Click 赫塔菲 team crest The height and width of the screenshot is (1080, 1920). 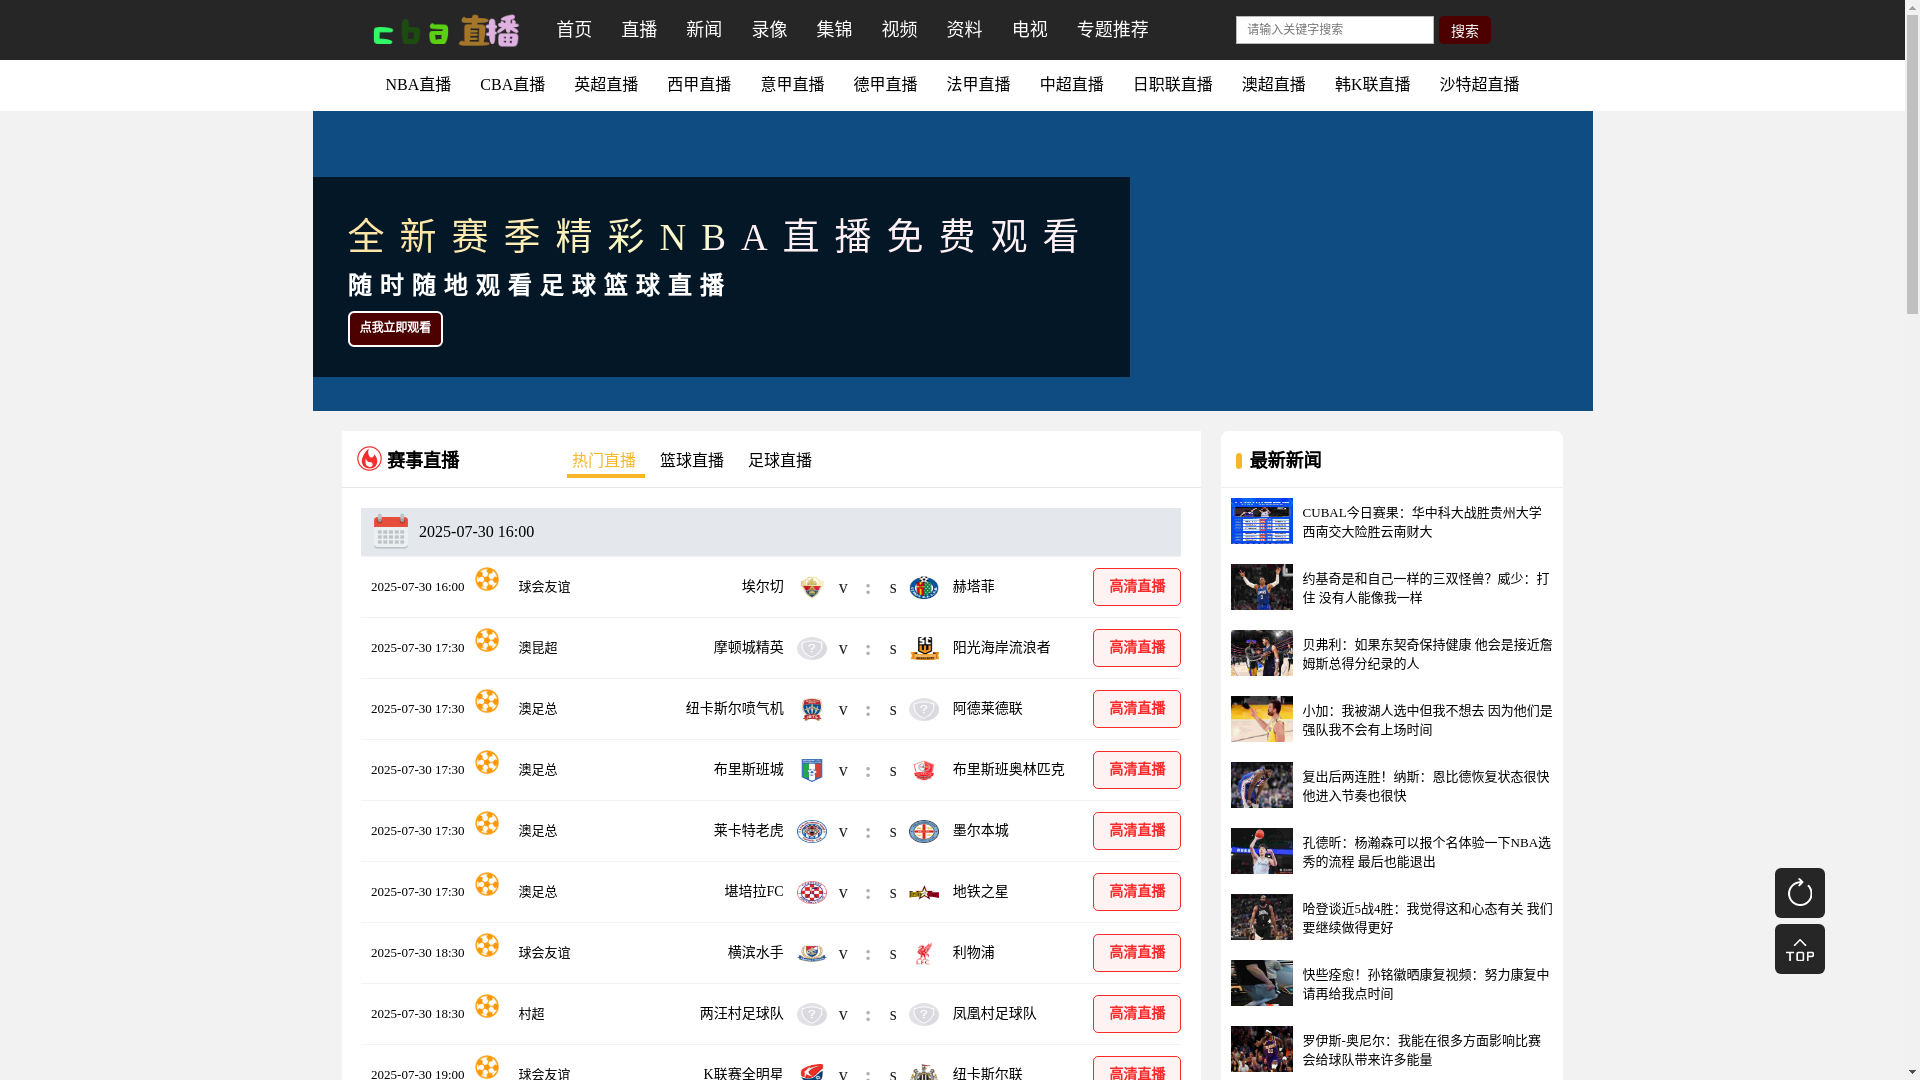point(924,587)
